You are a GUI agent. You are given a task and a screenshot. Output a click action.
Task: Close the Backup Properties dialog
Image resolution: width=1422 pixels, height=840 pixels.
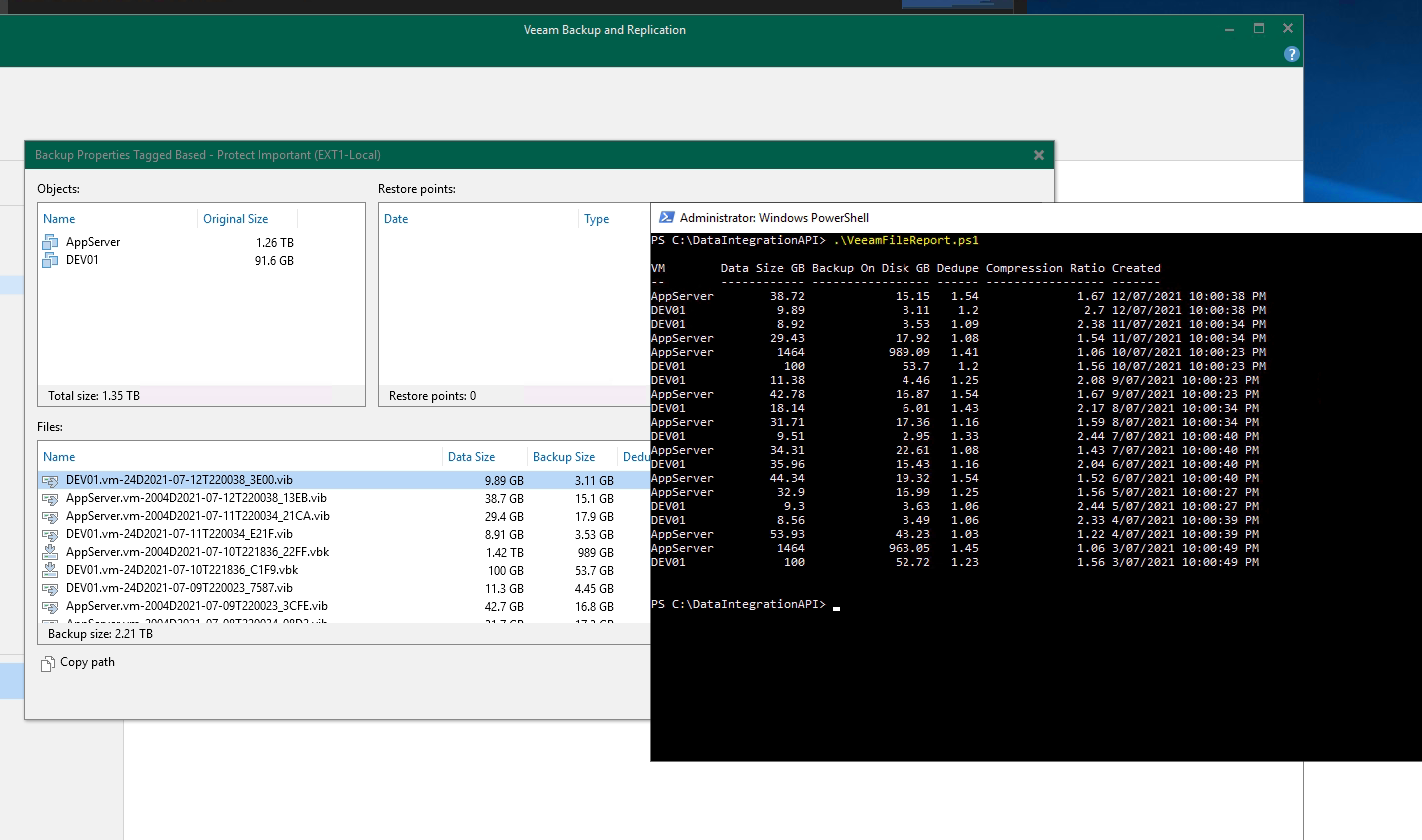click(x=1039, y=155)
